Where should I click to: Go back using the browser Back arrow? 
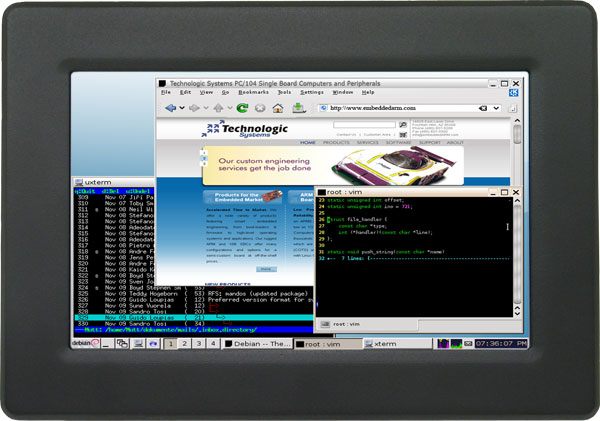click(x=170, y=108)
